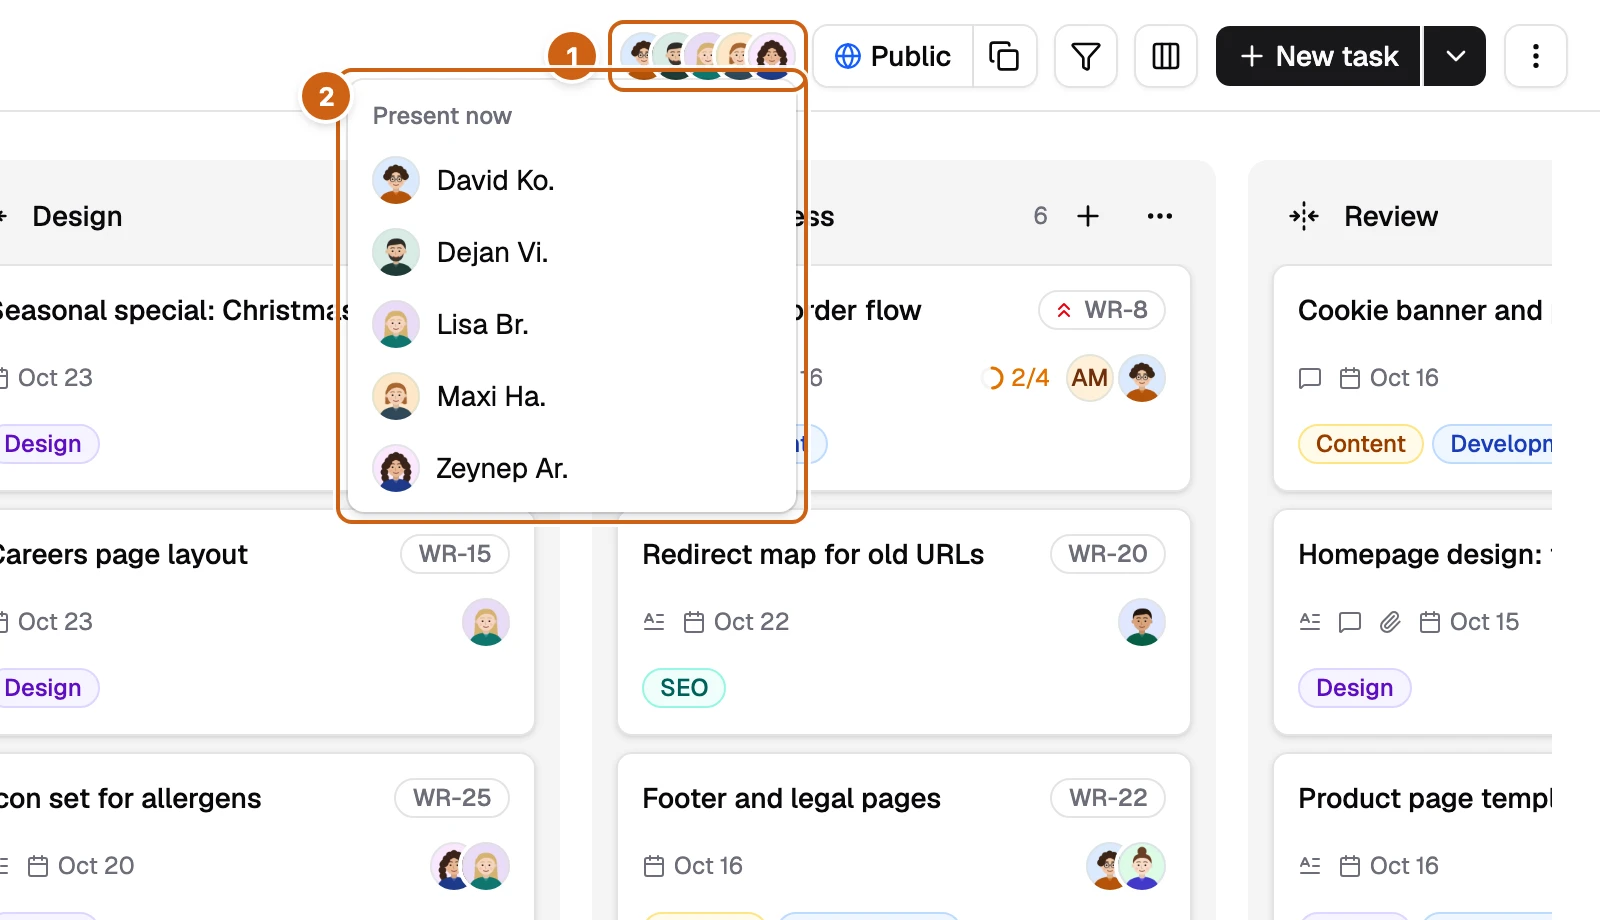Click the assignee avatar on Careers page layout

486,622
